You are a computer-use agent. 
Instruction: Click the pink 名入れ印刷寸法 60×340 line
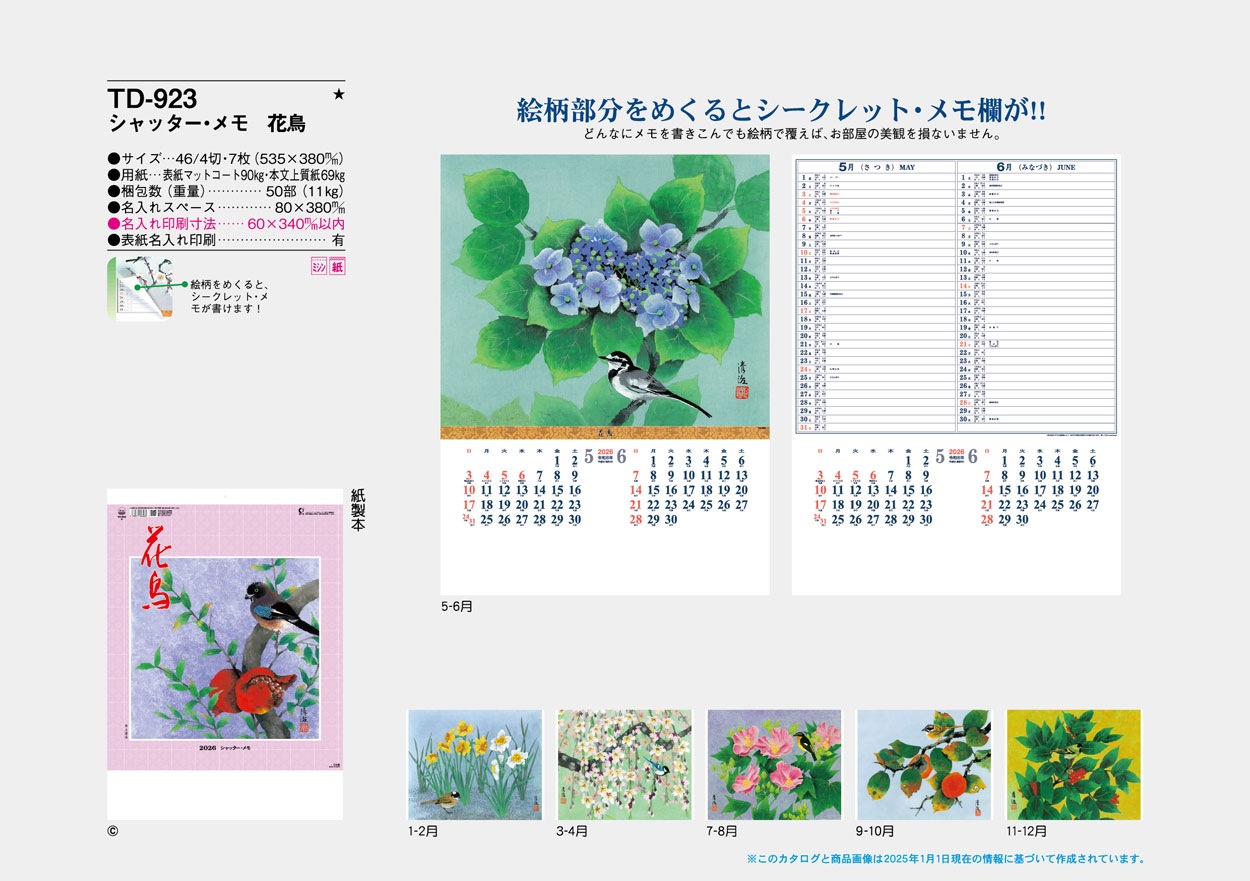(226, 224)
